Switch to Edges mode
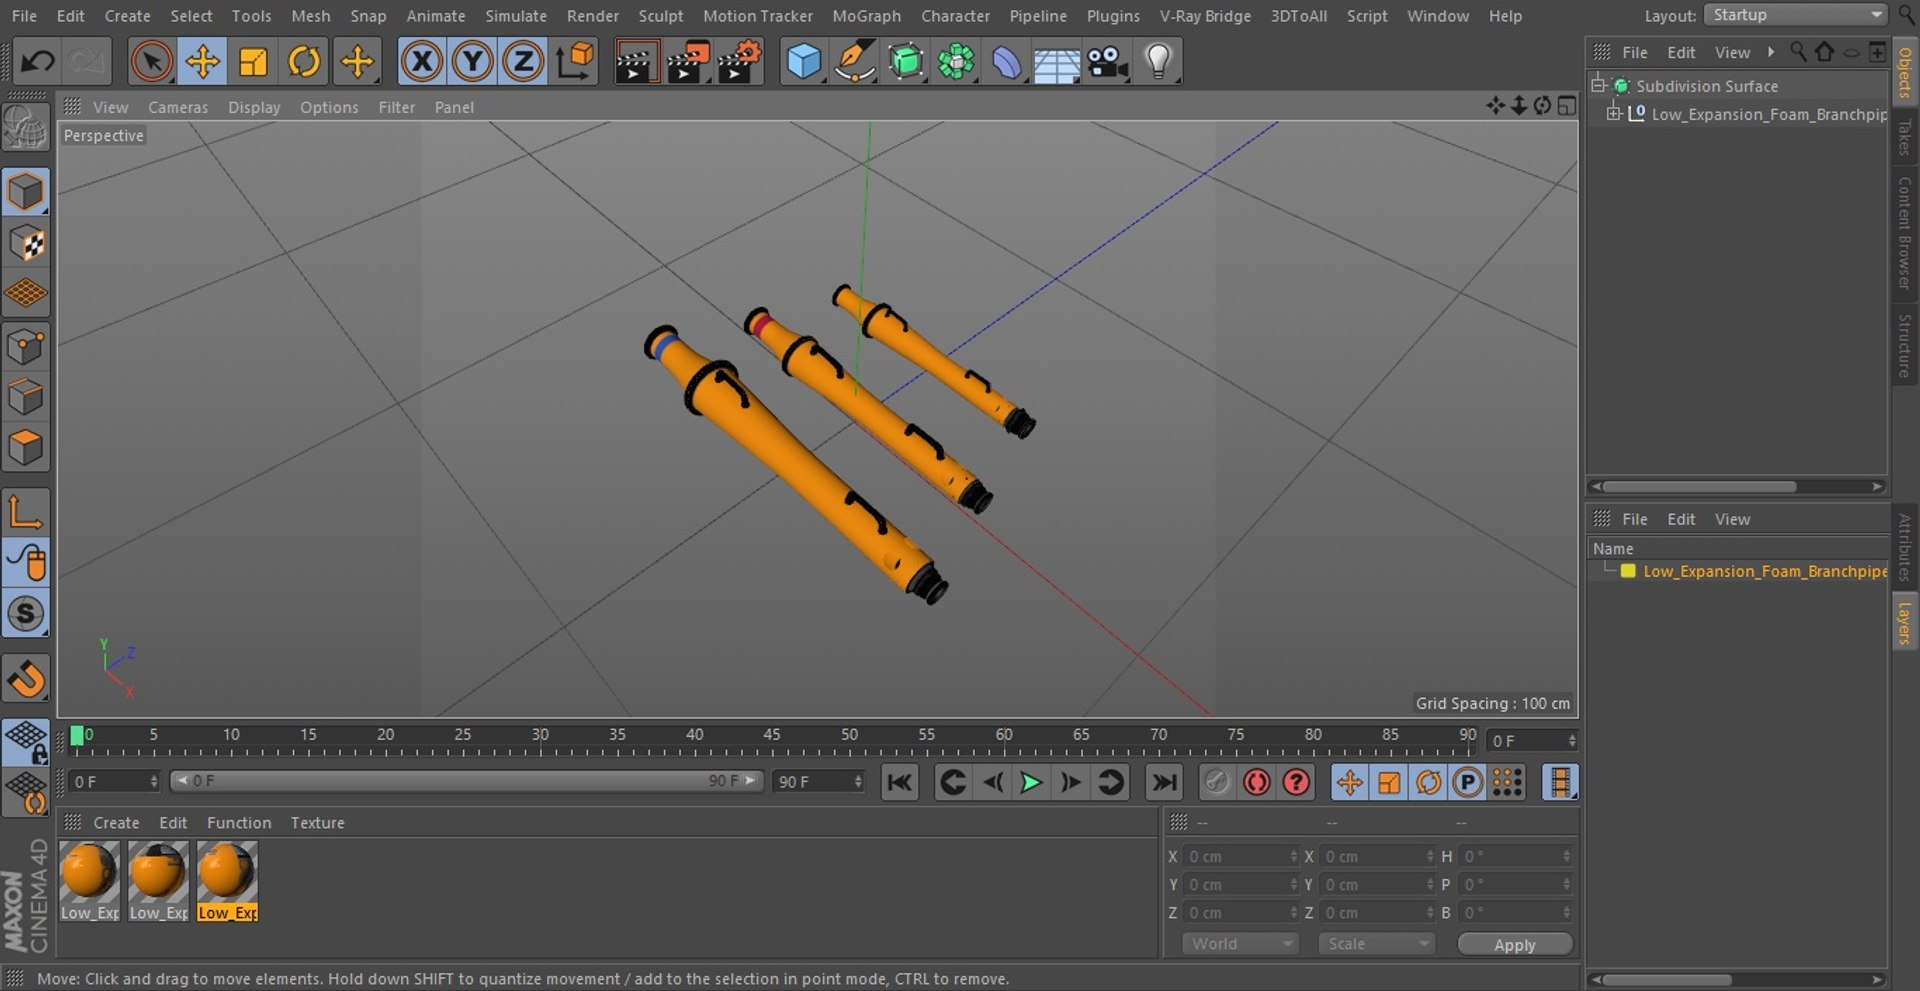The image size is (1920, 991). click(x=26, y=397)
